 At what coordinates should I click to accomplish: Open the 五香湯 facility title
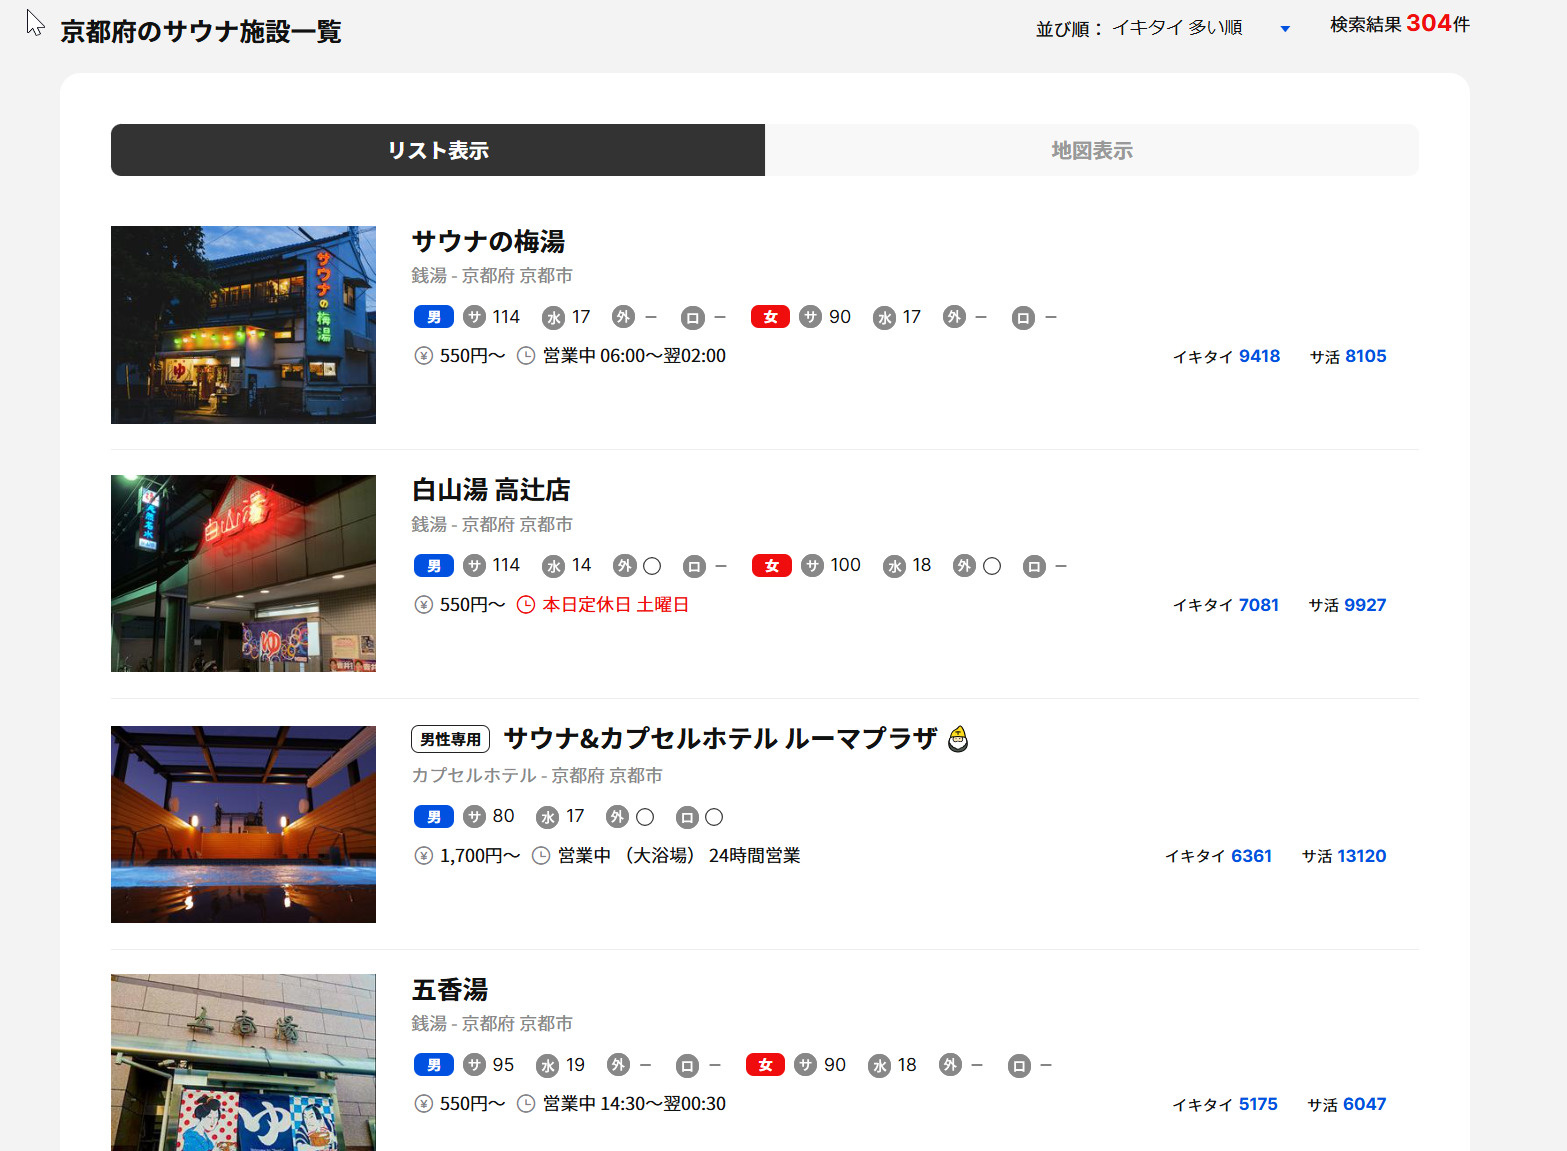click(450, 990)
